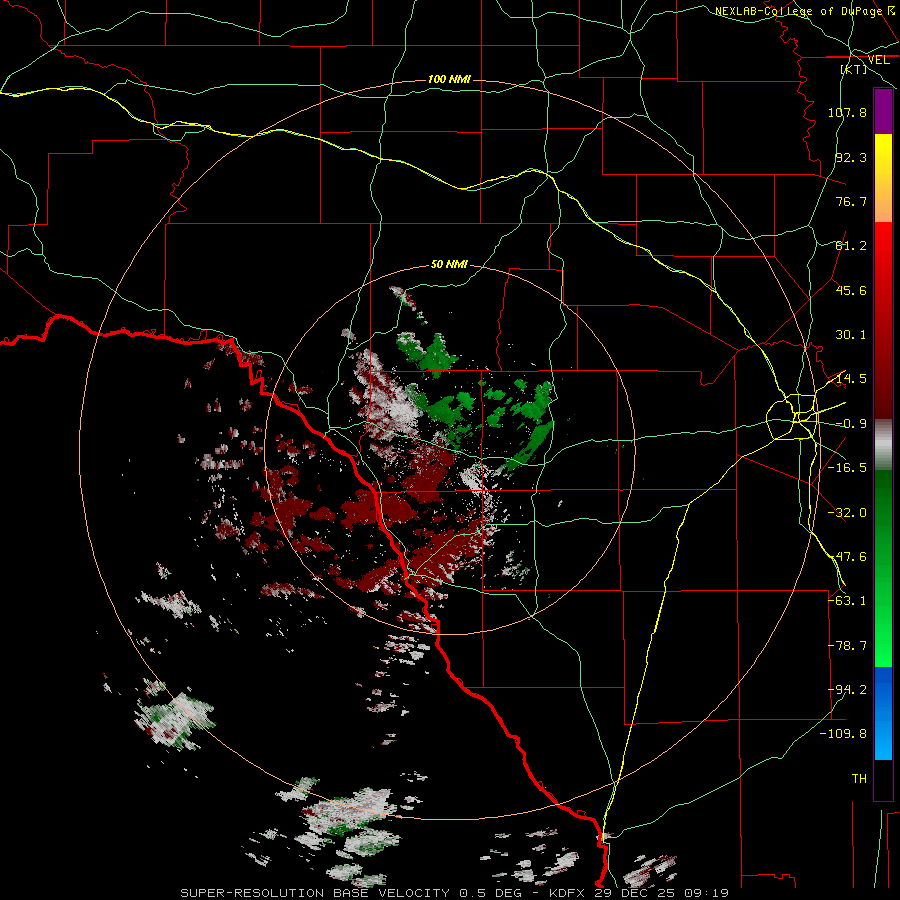Click the 92.3 scale value
This screenshot has width=900, height=900.
click(851, 157)
